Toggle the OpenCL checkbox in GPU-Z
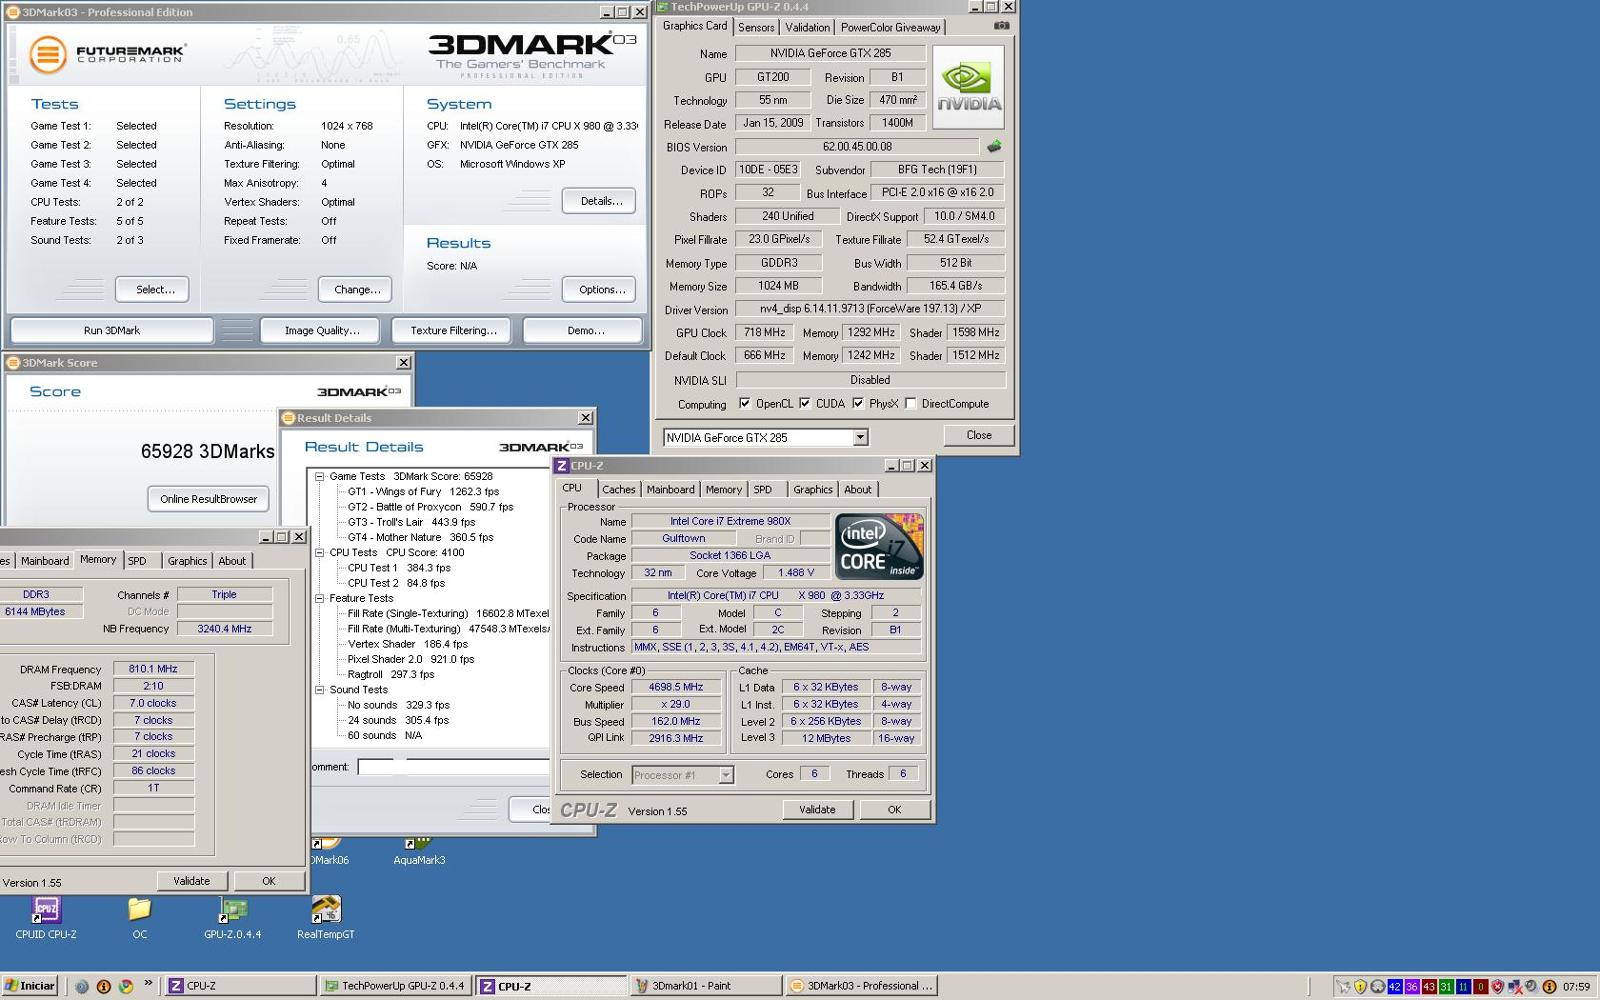1600x1000 pixels. pos(744,403)
